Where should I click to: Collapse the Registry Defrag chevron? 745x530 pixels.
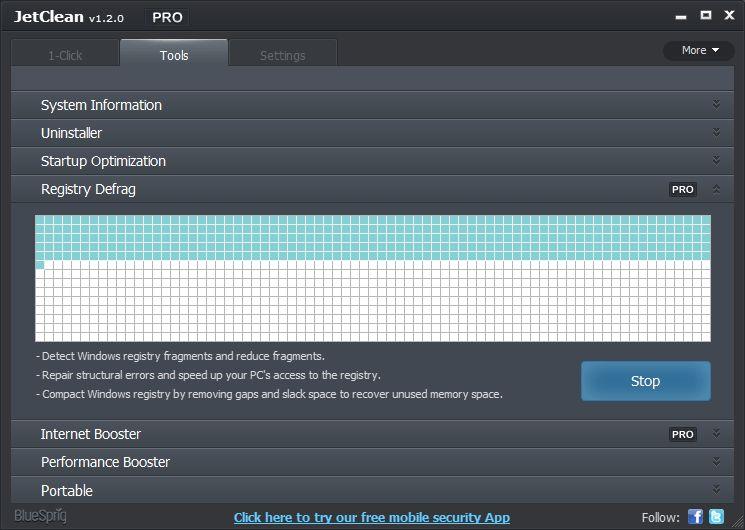point(716,190)
